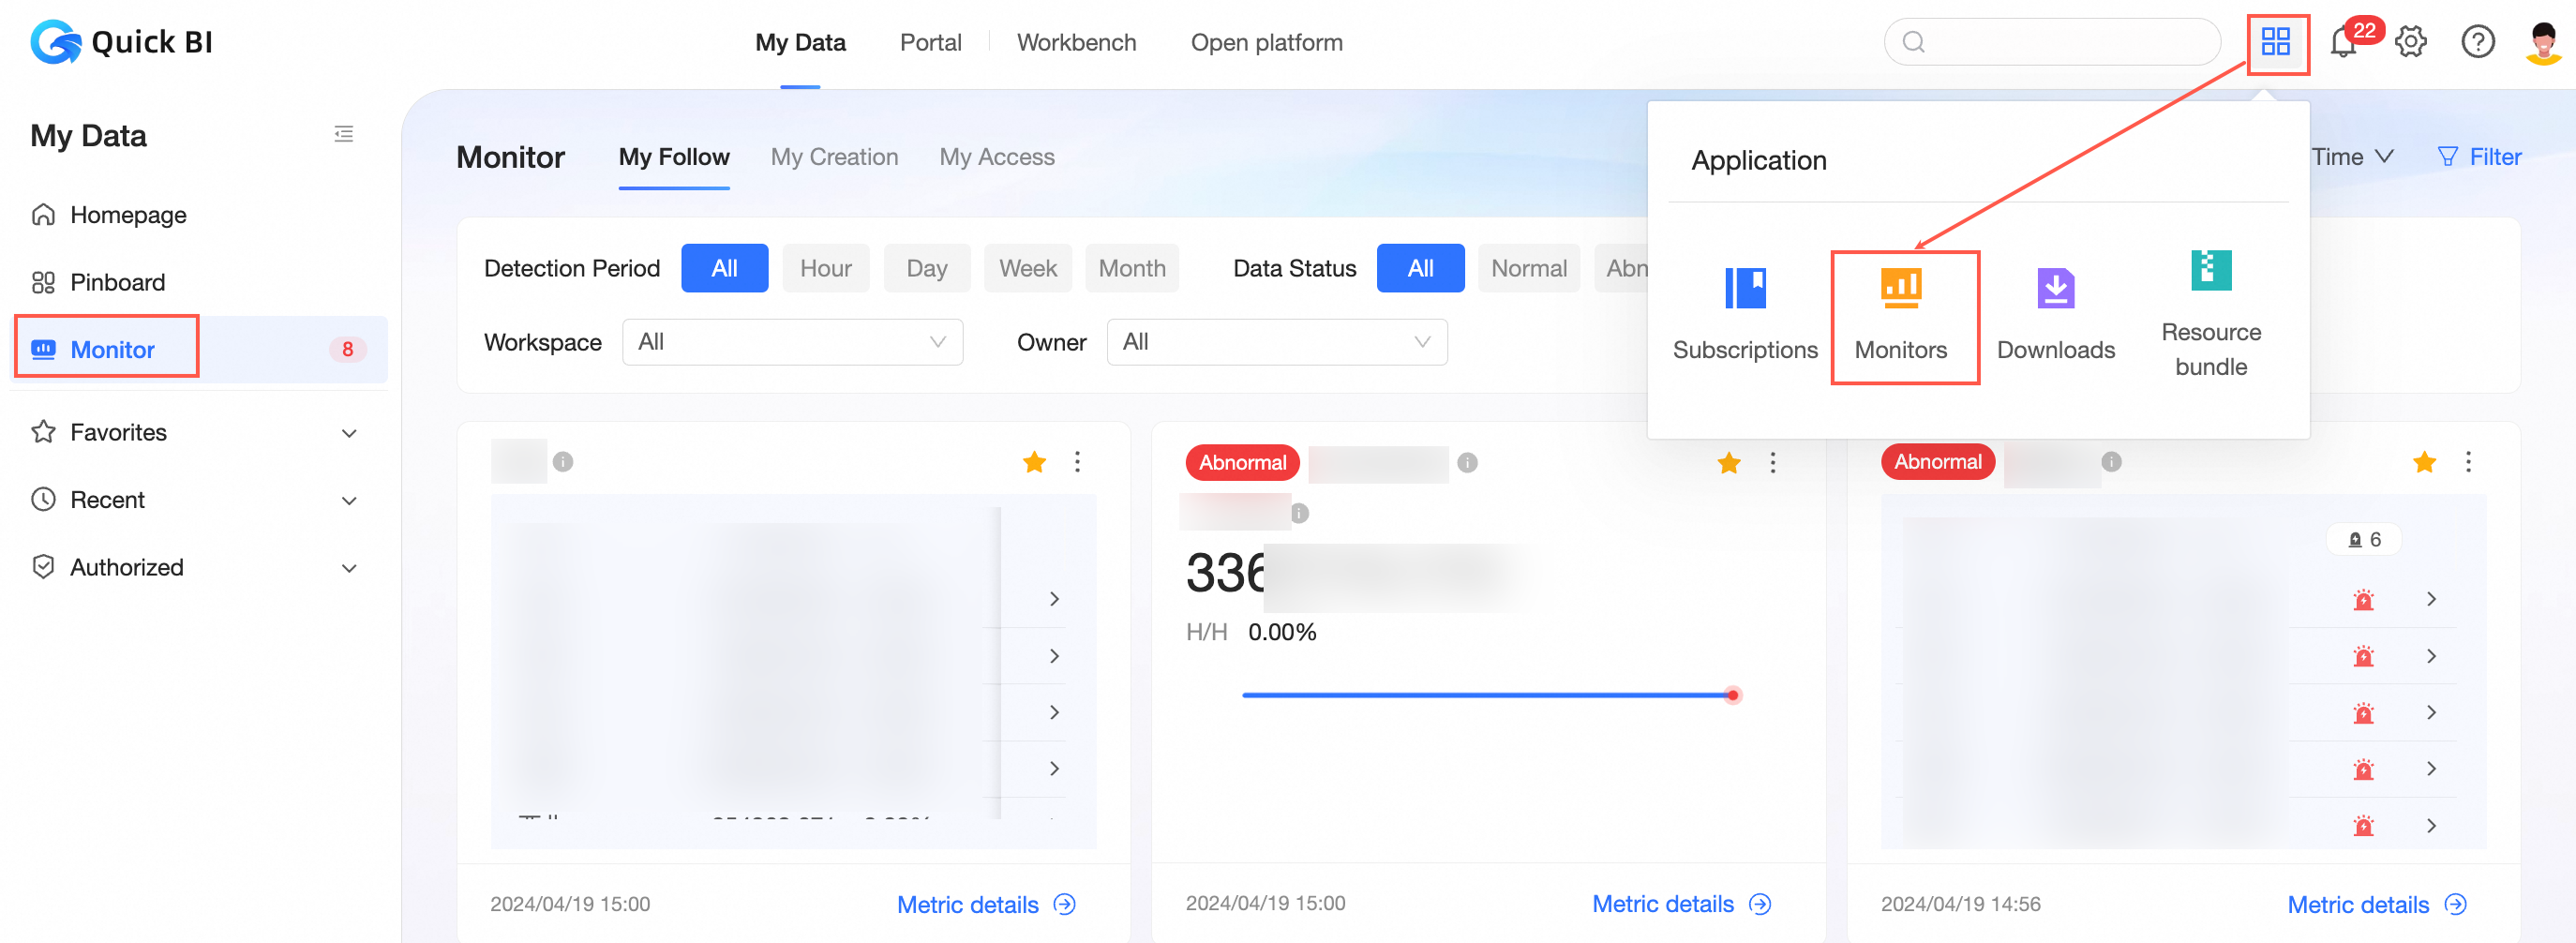2576x943 pixels.
Task: Open Monitor in the sidebar
Action: (198, 349)
